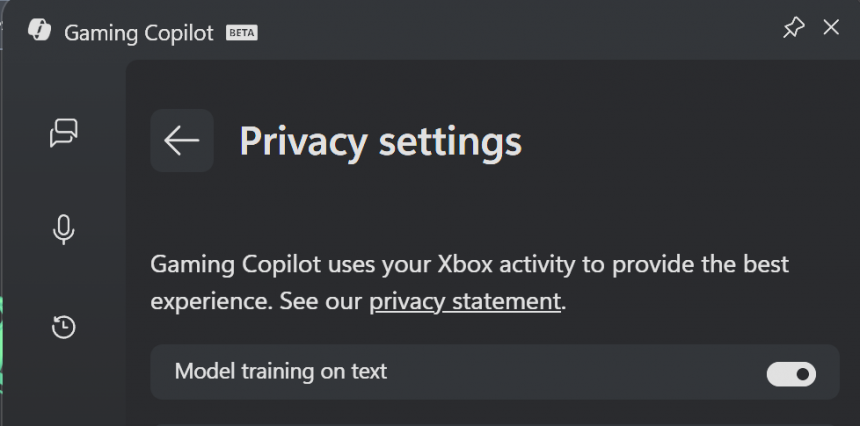Click the Privacy settings heading
The width and height of the screenshot is (860, 426).
pyautogui.click(x=380, y=142)
